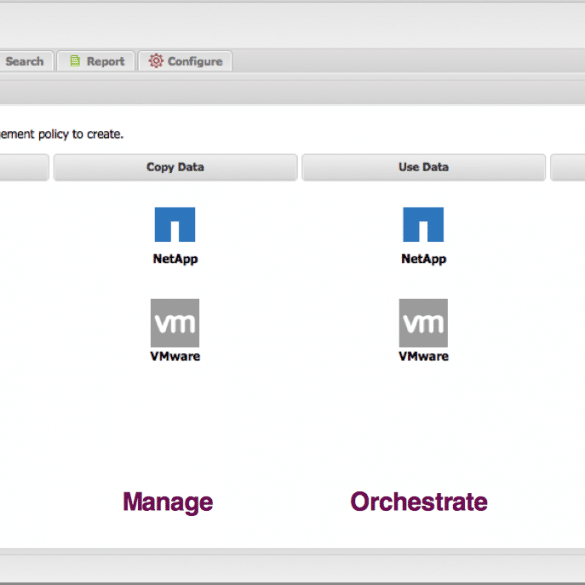Click VMware label under Use Data
Screen dimensions: 585x585
pos(424,356)
